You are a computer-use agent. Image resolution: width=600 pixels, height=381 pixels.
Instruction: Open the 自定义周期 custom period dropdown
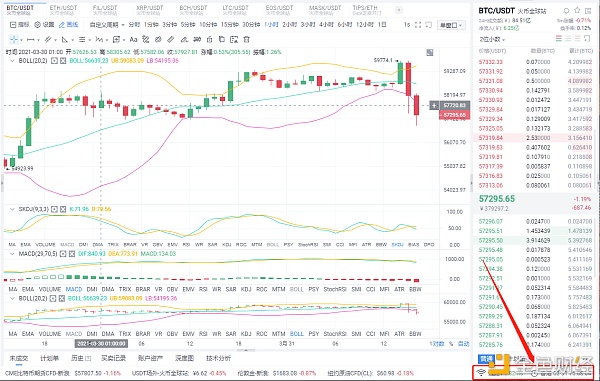click(x=107, y=25)
